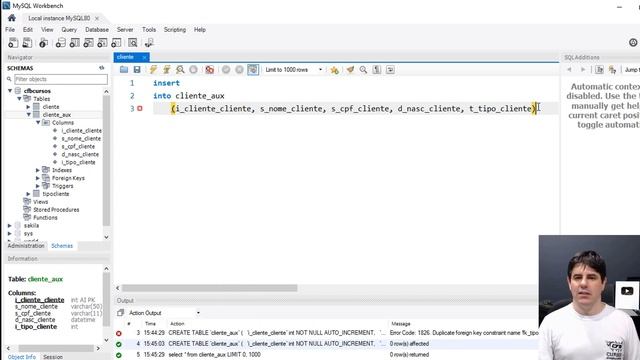Create a new SQL tab toolbar icon
Image resolution: width=640 pixels, height=360 pixels.
pos(13,43)
